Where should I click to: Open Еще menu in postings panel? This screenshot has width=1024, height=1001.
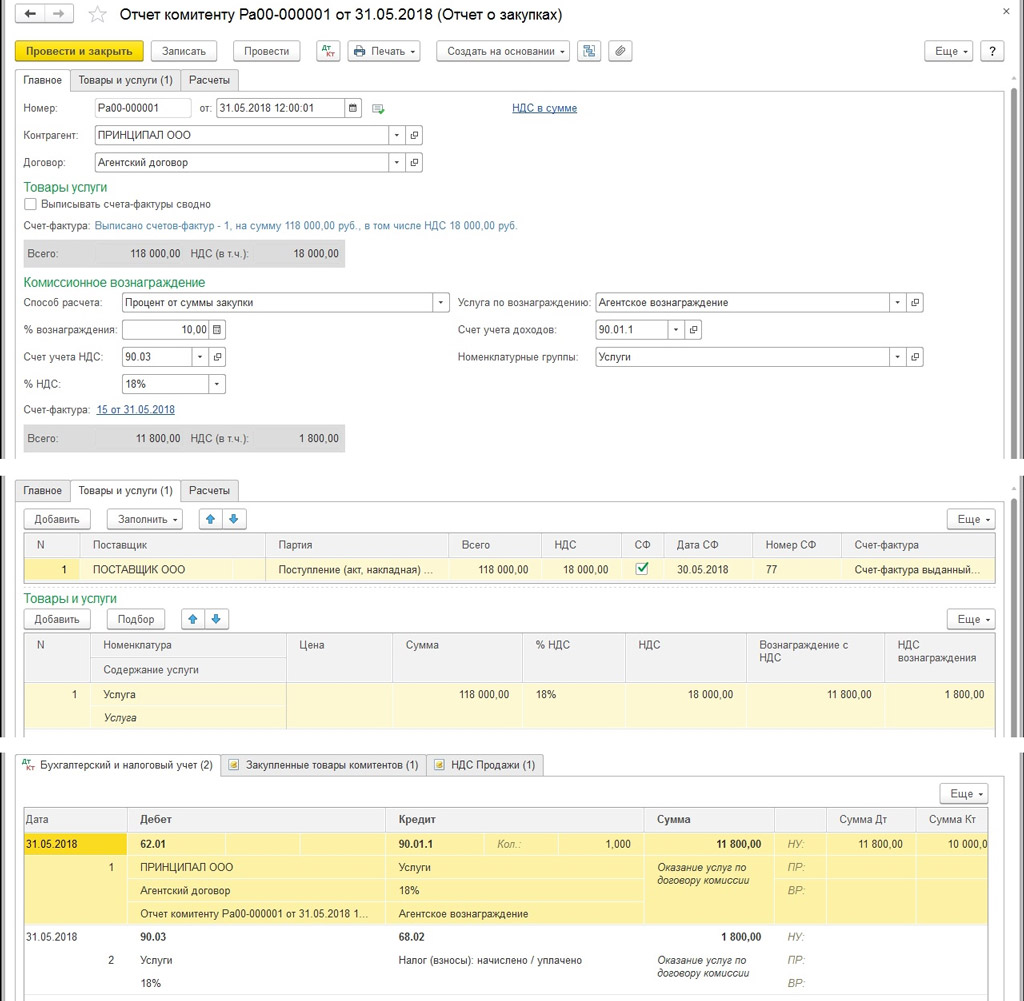coord(963,793)
